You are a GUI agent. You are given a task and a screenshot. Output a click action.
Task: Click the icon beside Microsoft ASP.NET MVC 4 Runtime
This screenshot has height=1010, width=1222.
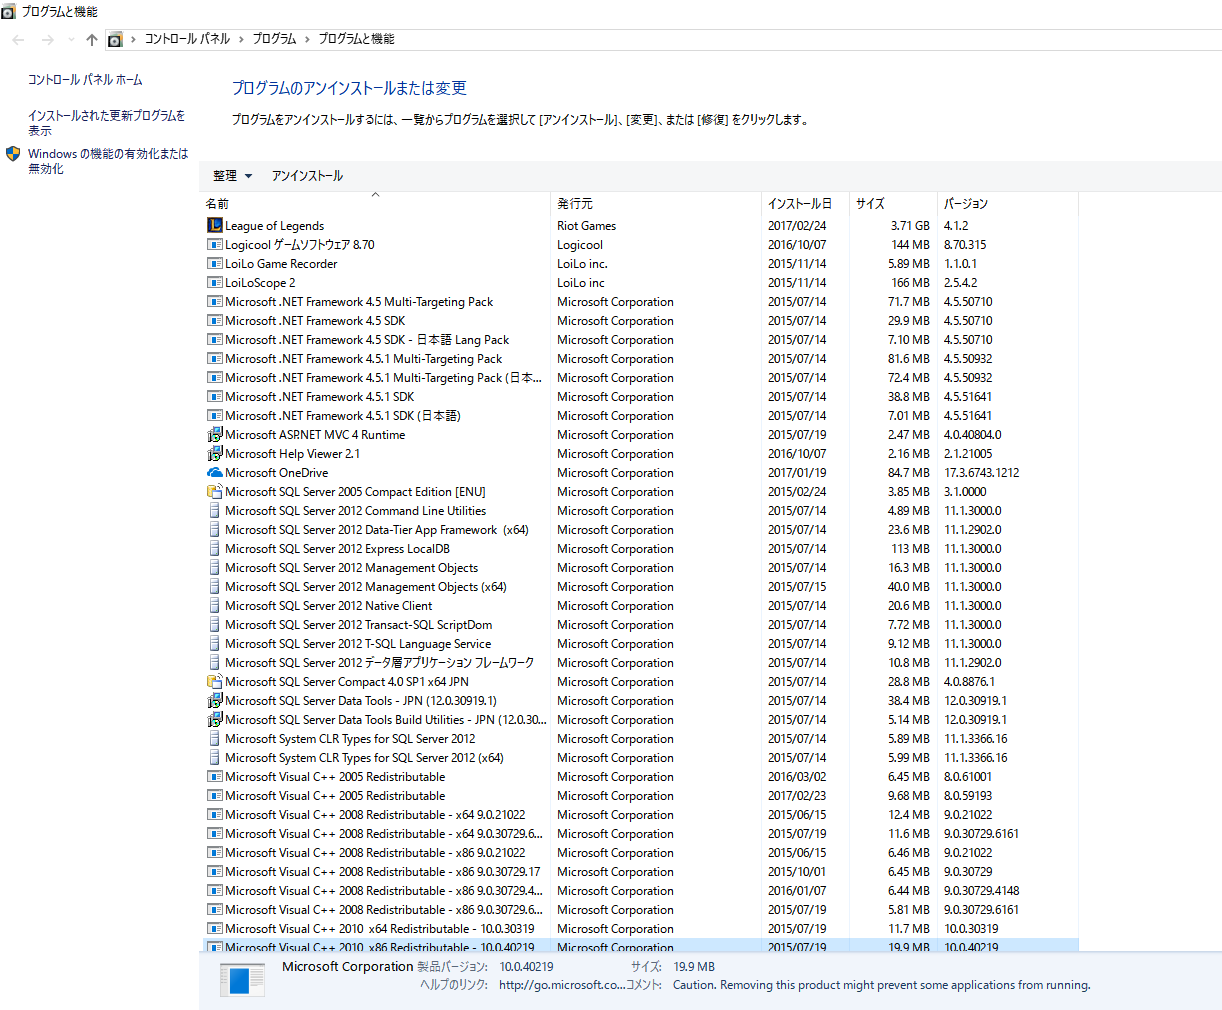[x=214, y=434]
